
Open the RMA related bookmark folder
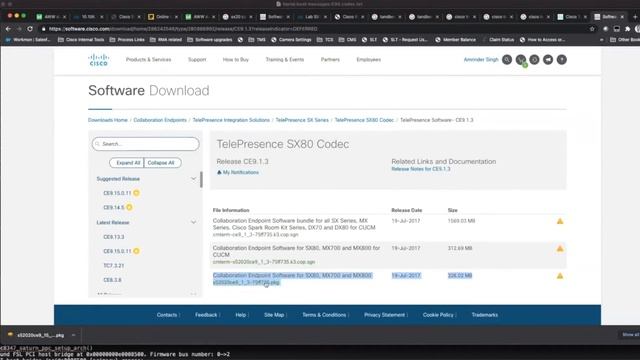pyautogui.click(x=166, y=40)
